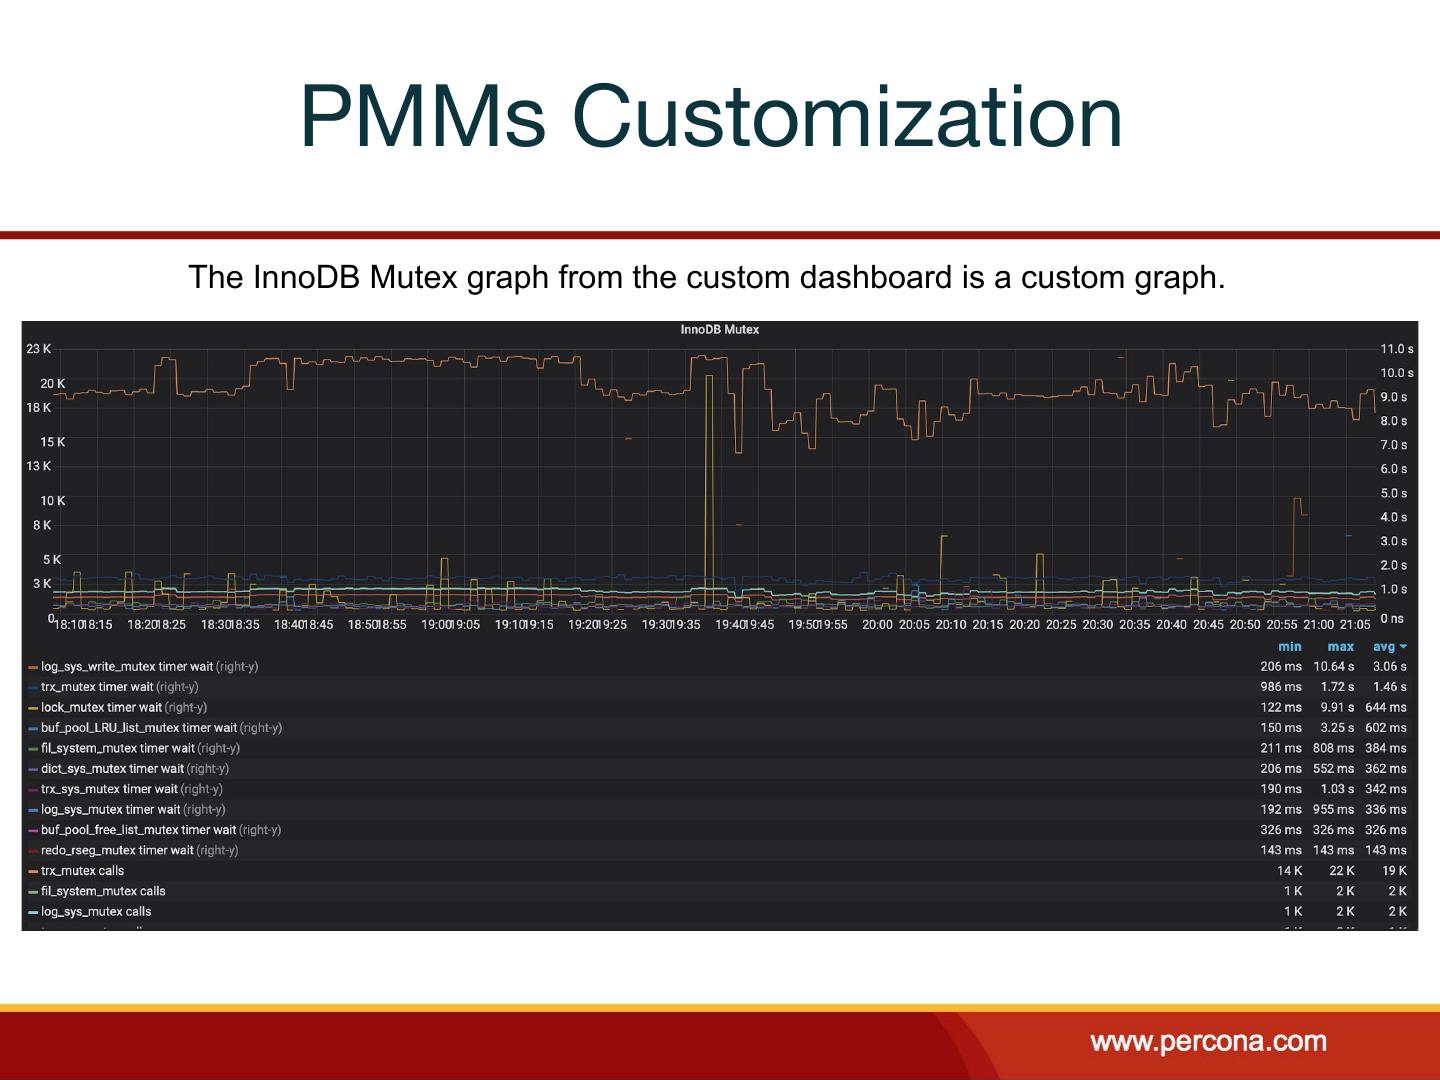The image size is (1440, 1080).
Task: Click the 22 K max value for trx_mutex calls
Action: coord(1342,871)
